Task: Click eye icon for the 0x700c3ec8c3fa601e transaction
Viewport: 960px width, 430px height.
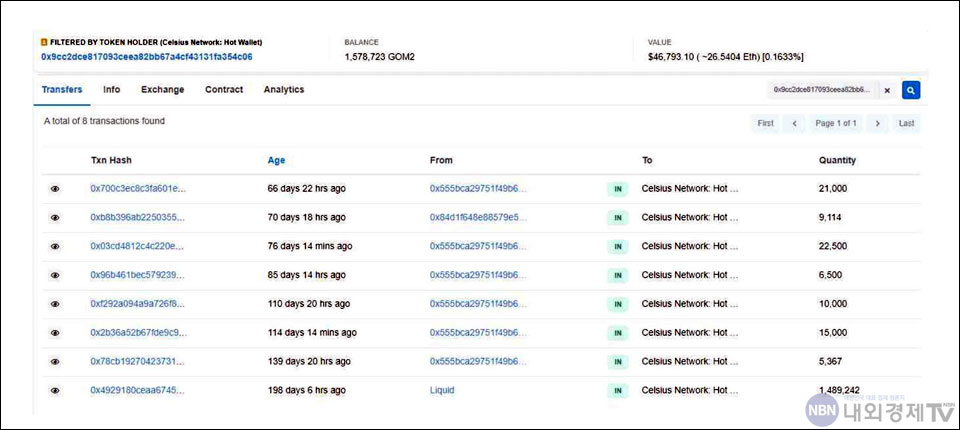Action: click(x=55, y=188)
